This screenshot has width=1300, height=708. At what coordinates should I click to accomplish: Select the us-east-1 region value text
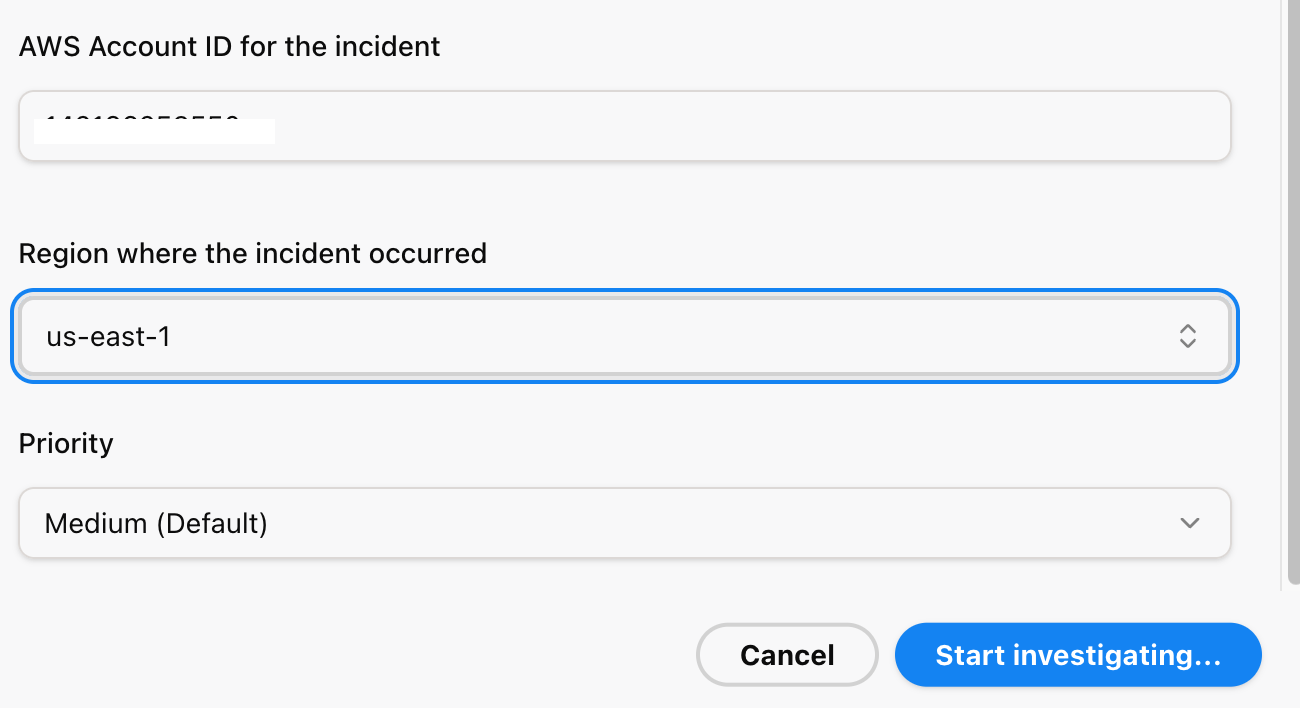tap(108, 337)
